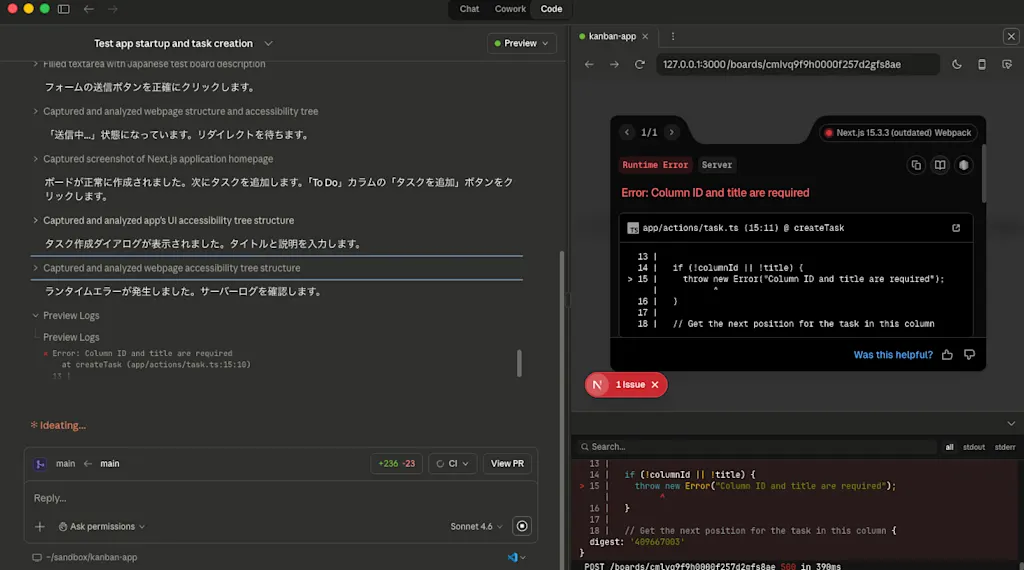1024x570 pixels.
Task: Click the browser back arrow in preview
Action: tap(589, 65)
